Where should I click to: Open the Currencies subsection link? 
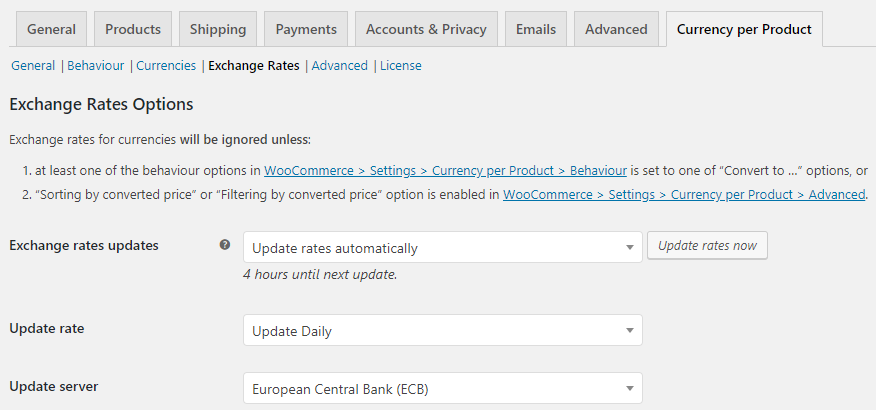click(x=166, y=66)
